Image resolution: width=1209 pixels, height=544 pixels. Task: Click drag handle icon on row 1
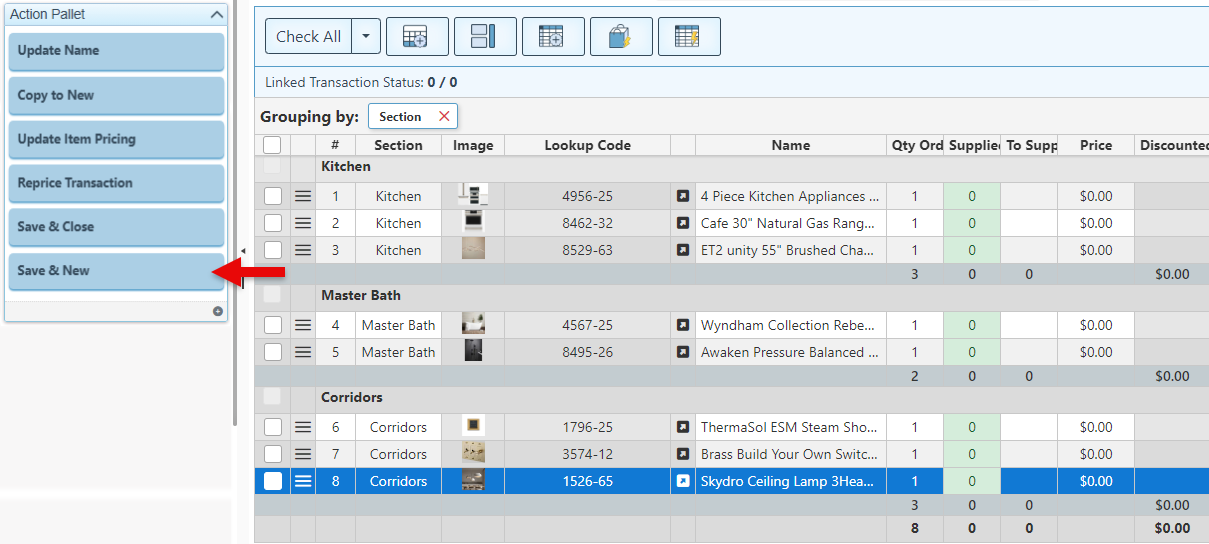tap(303, 196)
